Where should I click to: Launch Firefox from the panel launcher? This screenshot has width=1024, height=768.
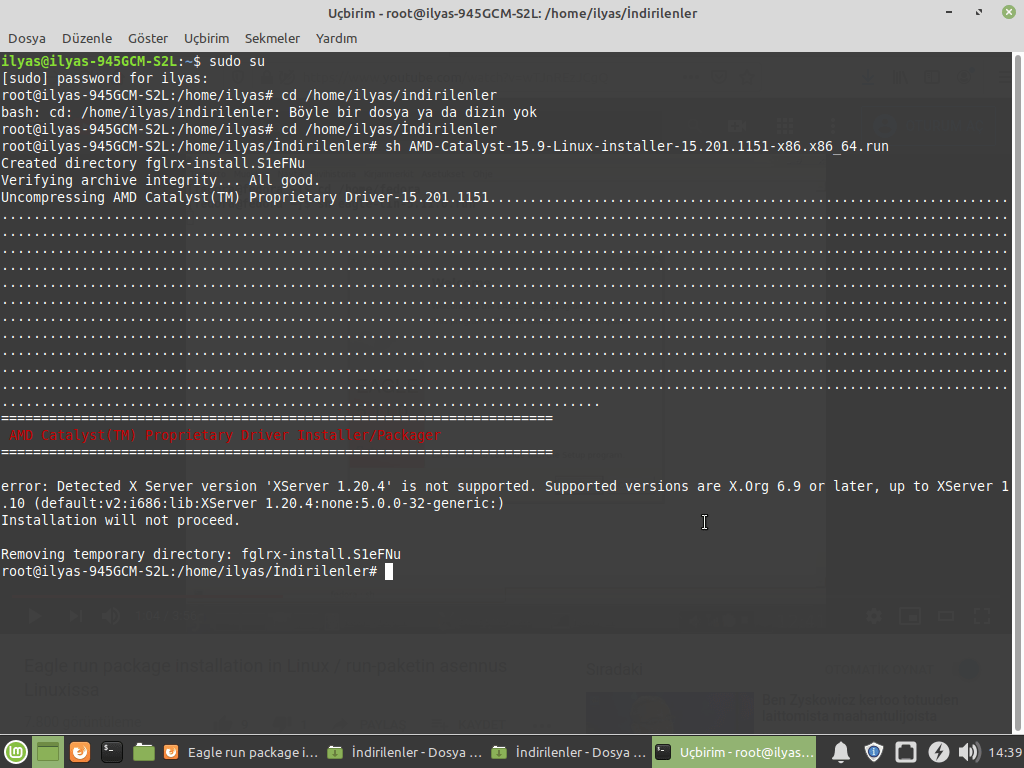(80, 752)
